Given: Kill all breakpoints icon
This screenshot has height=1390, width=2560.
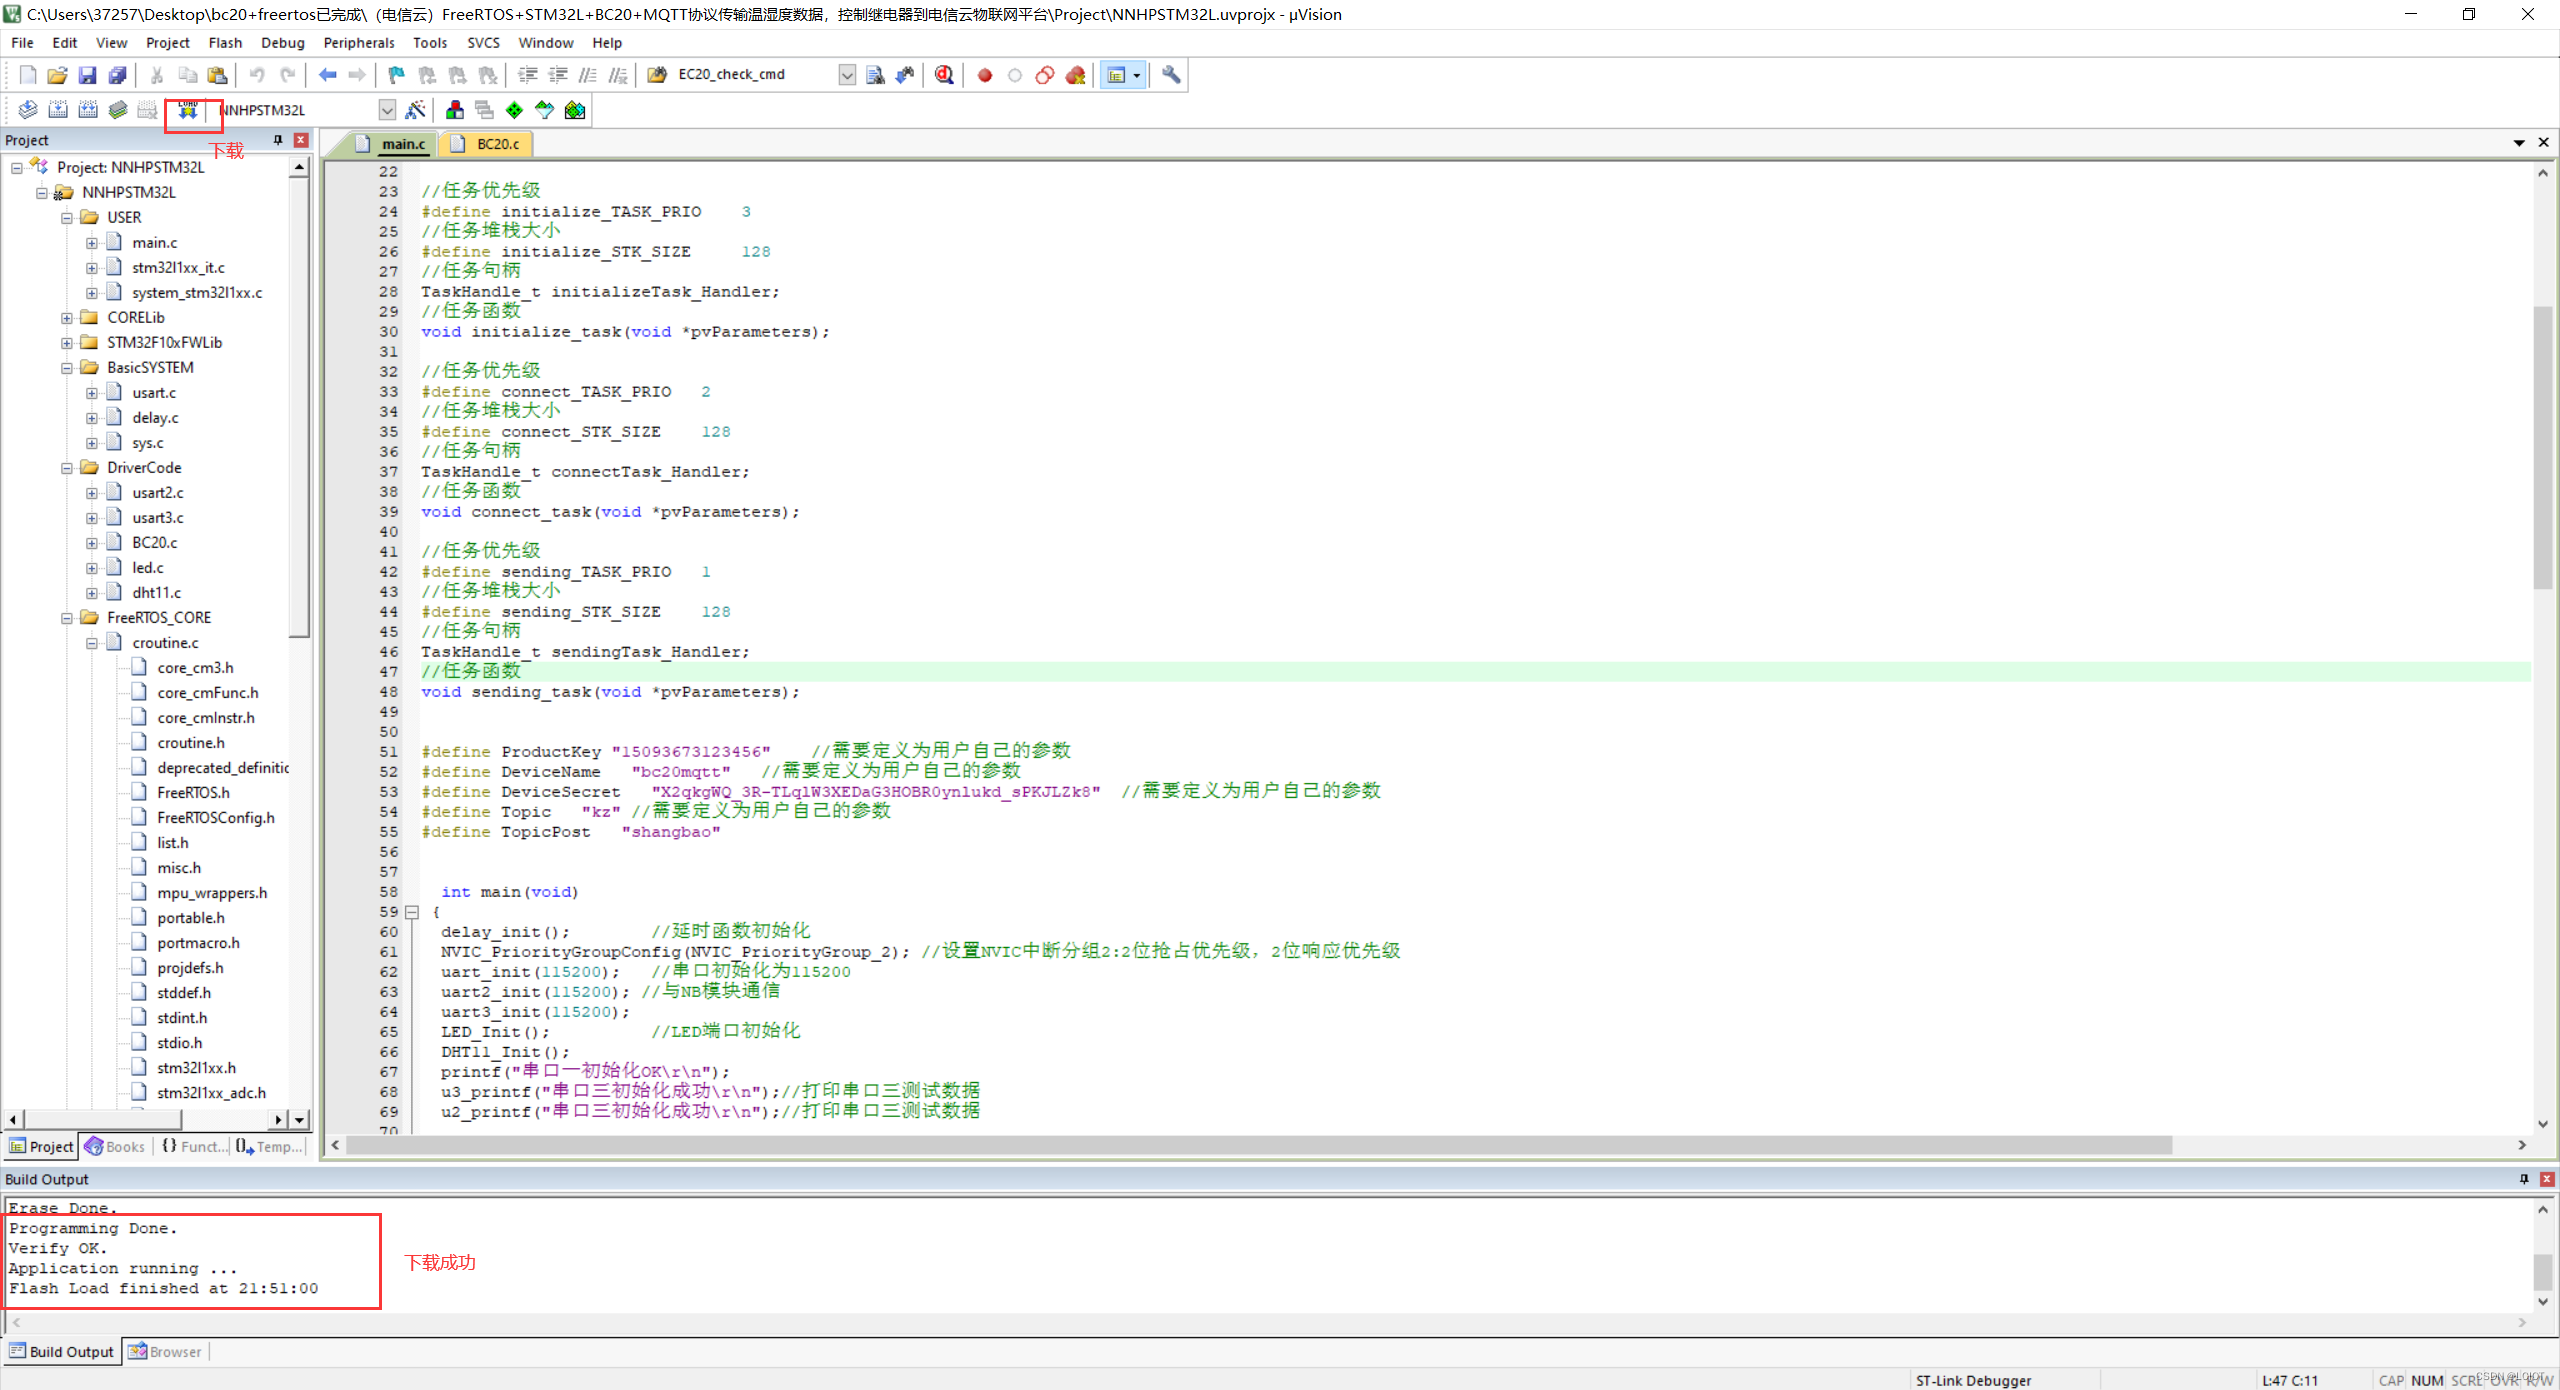Looking at the screenshot, I should point(1075,75).
